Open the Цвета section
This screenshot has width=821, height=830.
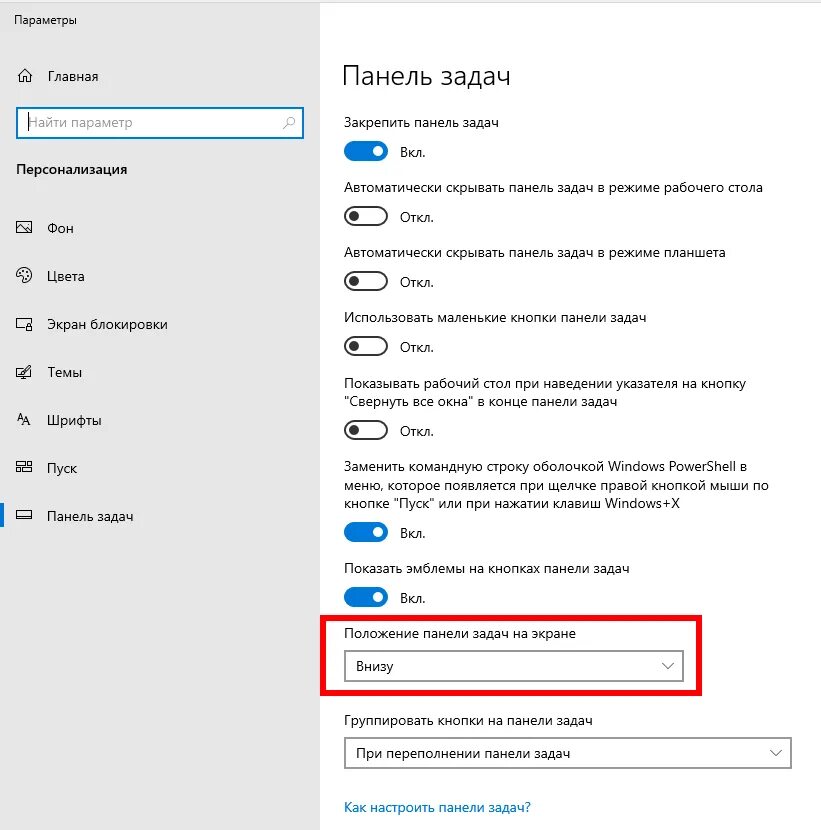tap(66, 276)
